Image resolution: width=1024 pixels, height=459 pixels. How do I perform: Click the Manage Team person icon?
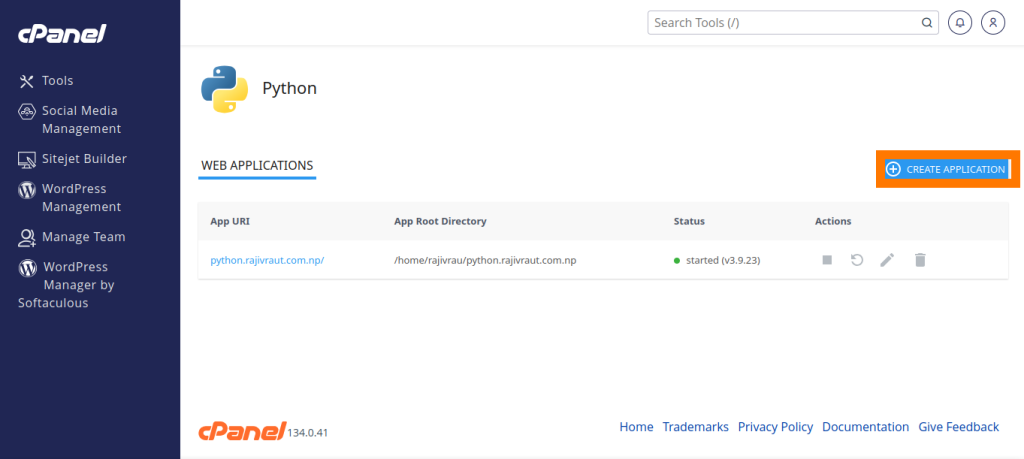click(x=26, y=238)
